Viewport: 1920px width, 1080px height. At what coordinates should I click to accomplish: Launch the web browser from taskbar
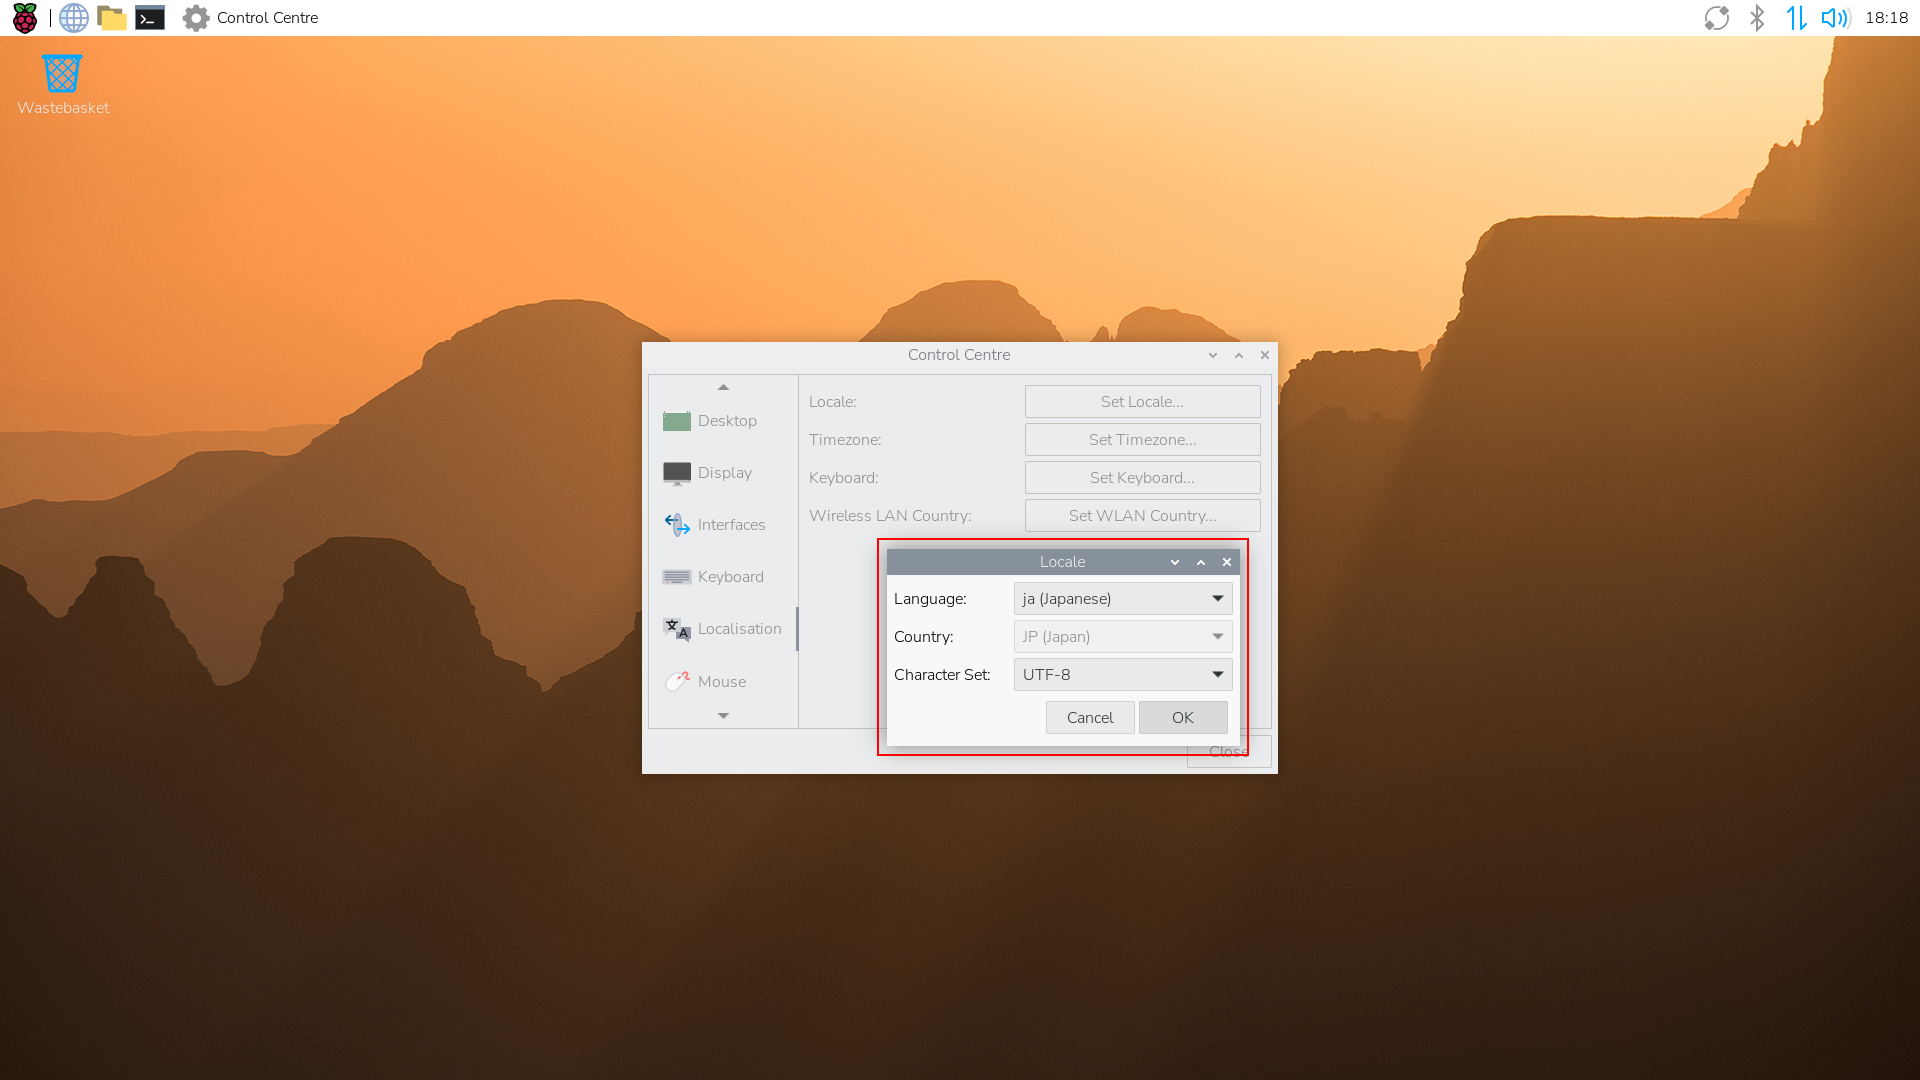pos(73,18)
